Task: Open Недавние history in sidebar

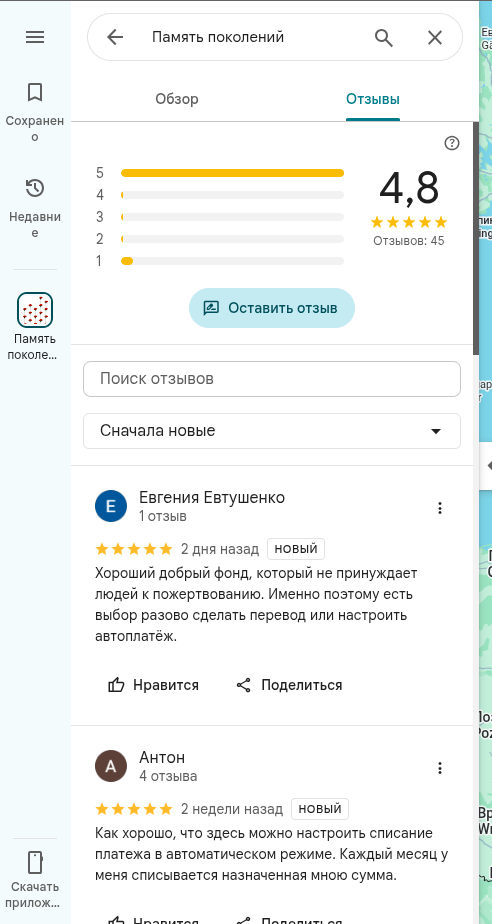Action: pyautogui.click(x=35, y=208)
